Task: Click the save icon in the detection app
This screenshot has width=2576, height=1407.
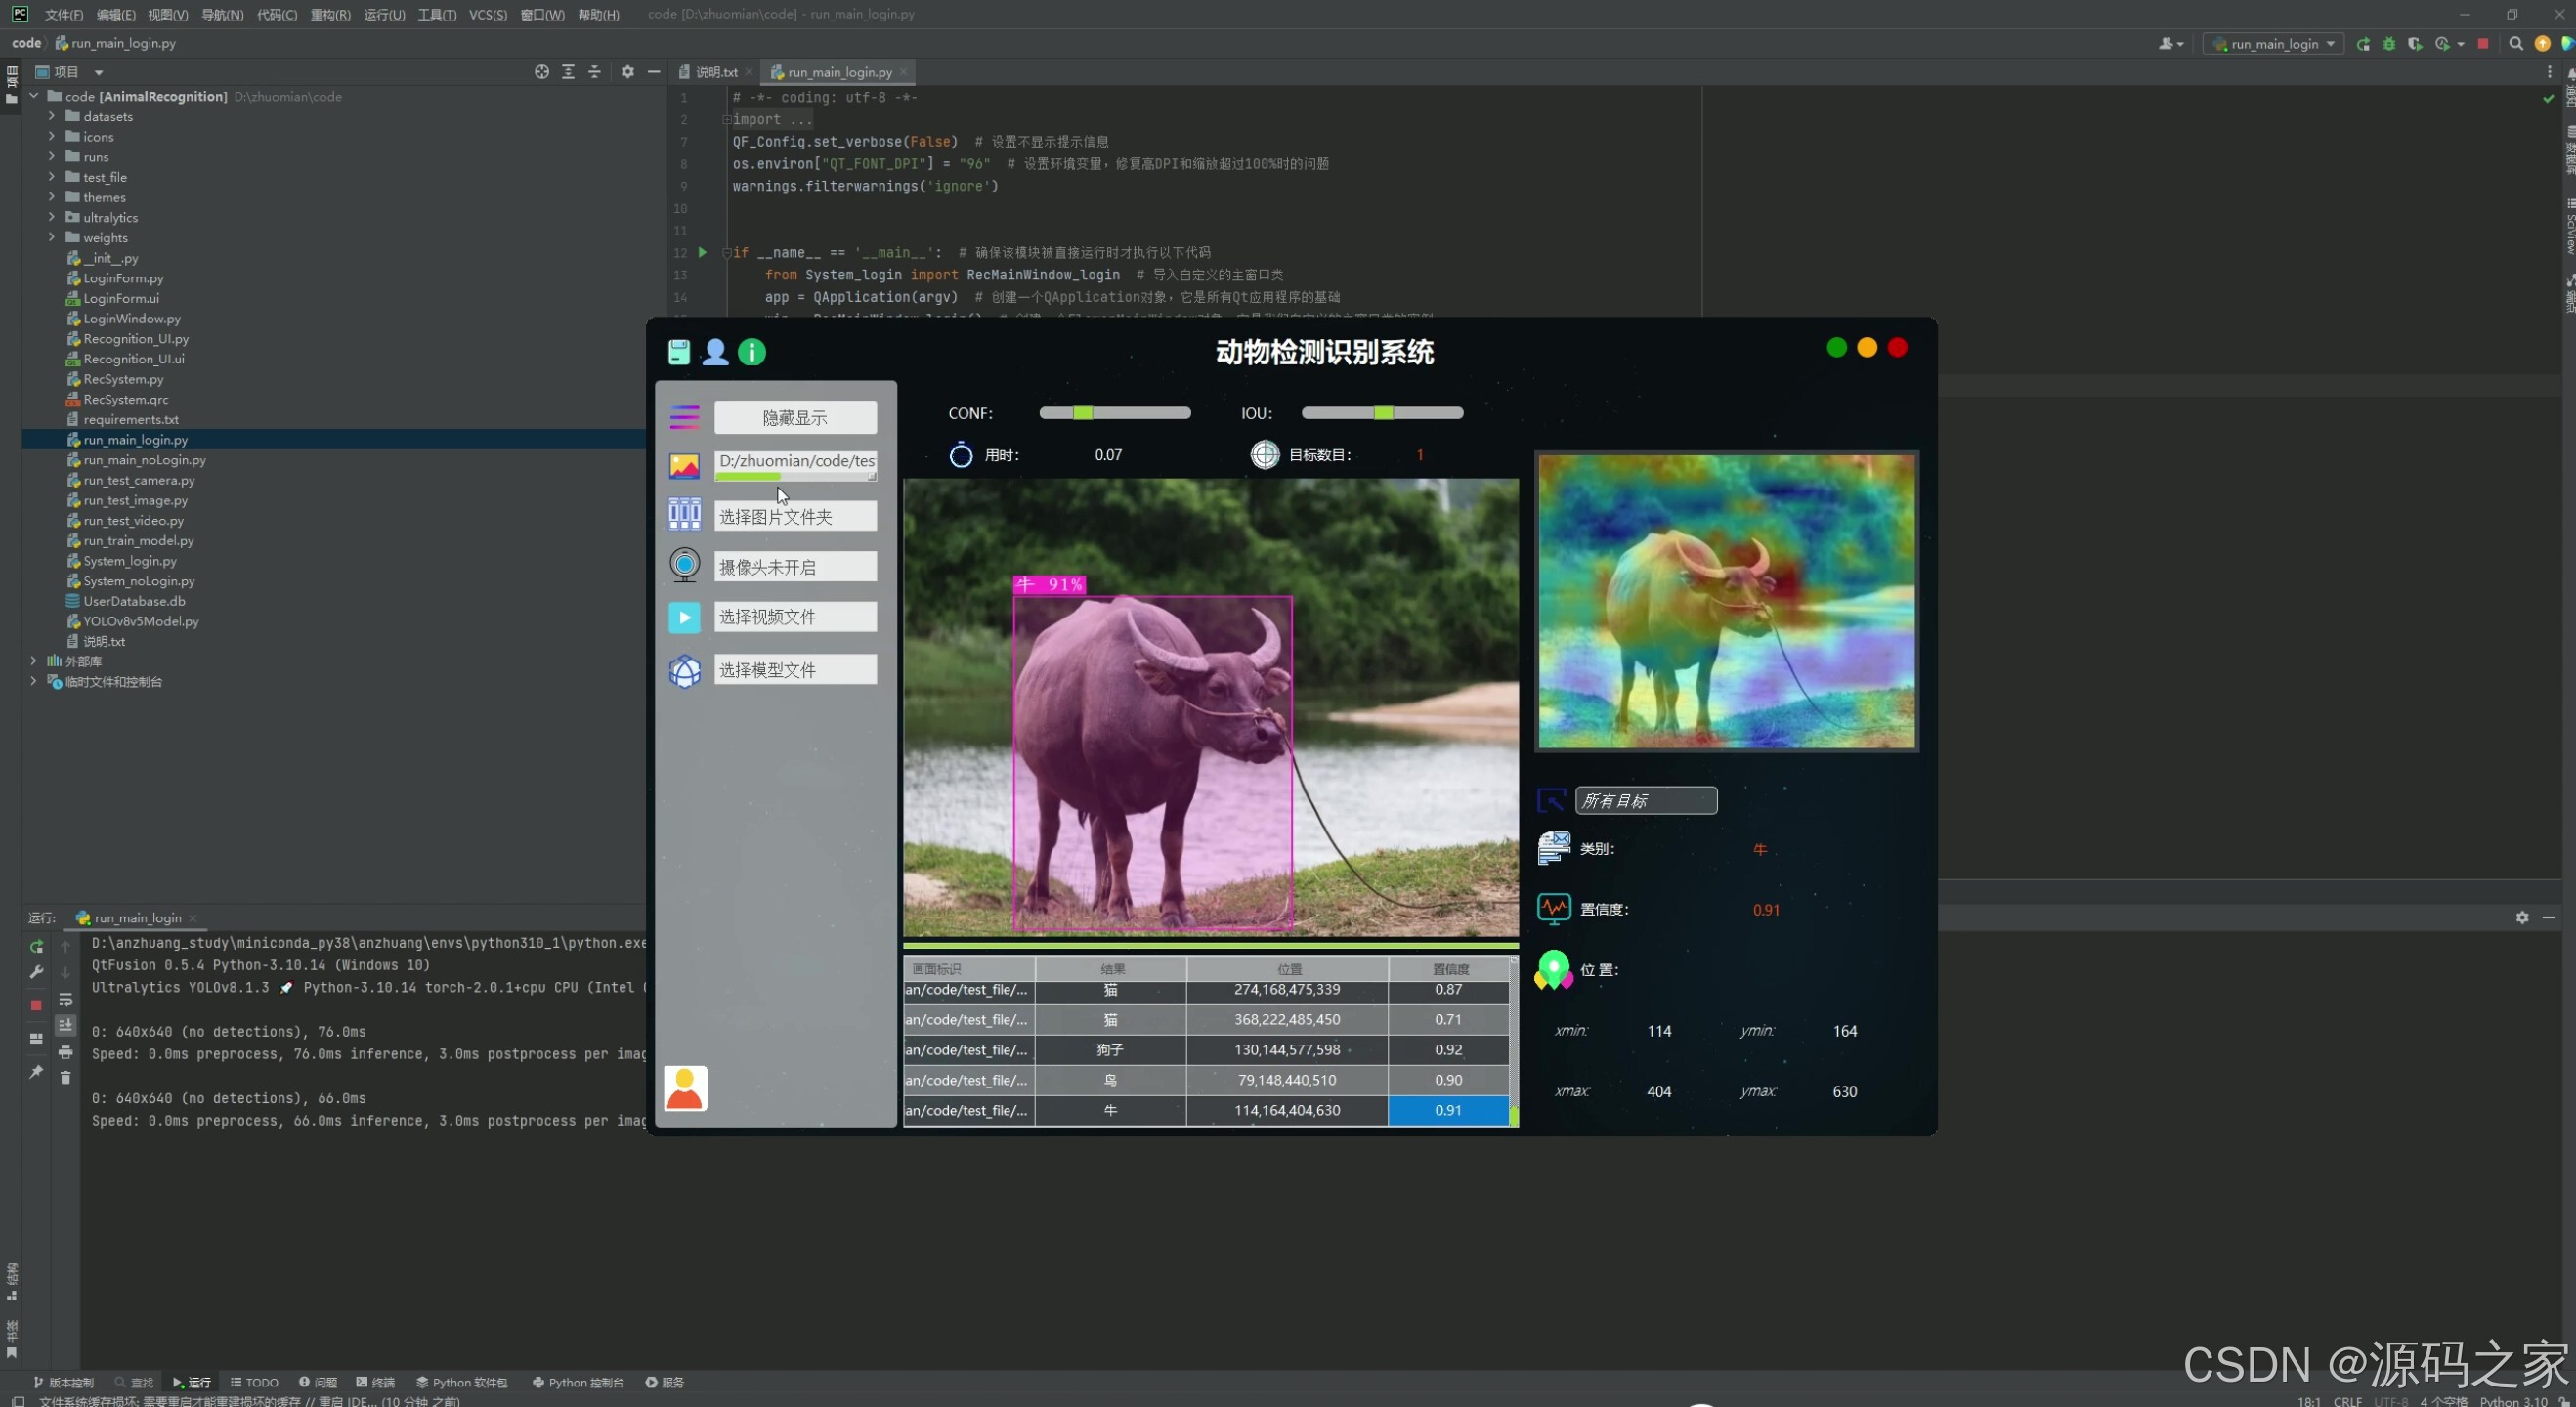Action: pos(679,351)
